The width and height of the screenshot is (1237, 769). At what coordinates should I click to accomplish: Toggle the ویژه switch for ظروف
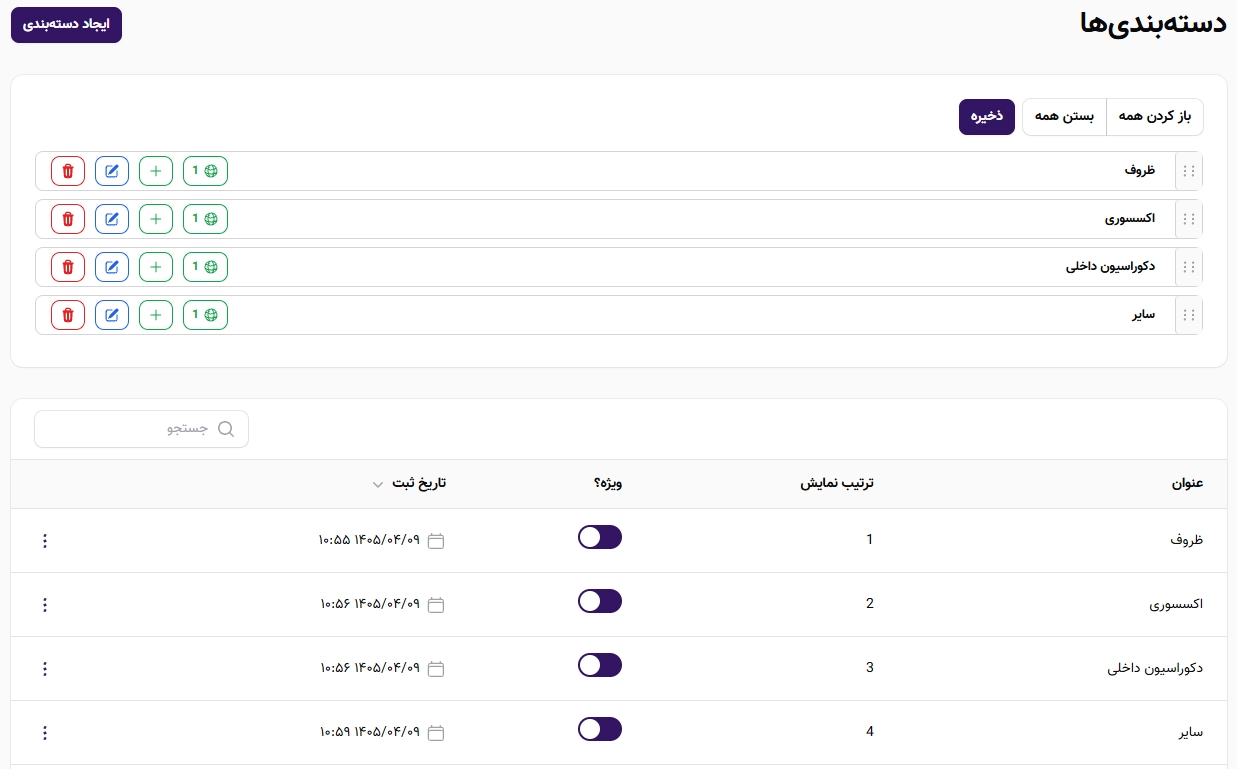pyautogui.click(x=600, y=537)
